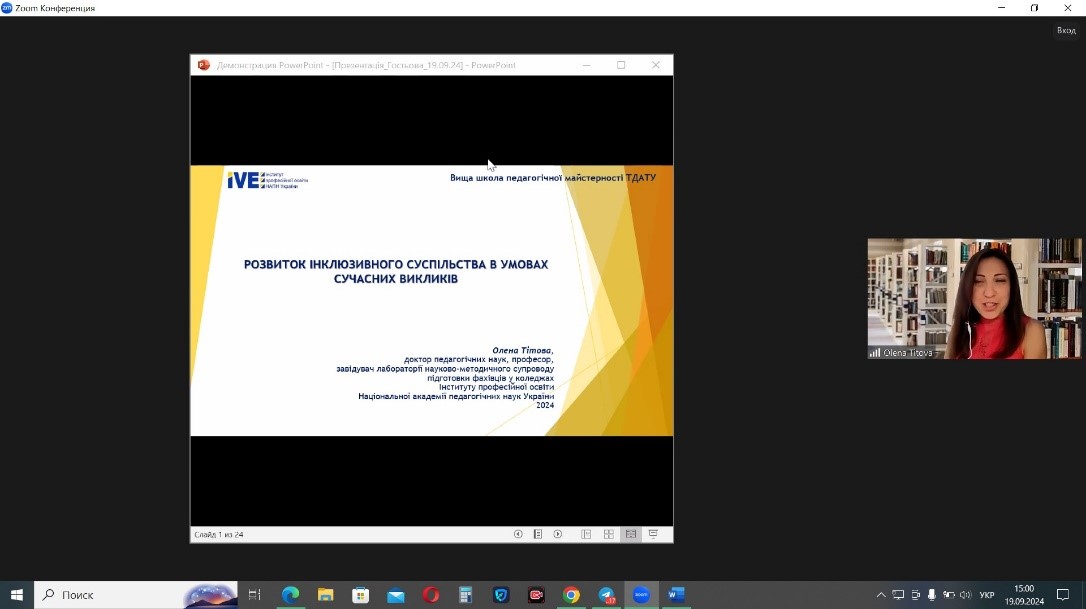The height and width of the screenshot is (609, 1086).
Task: Open Telegram from the taskbar
Action: click(607, 594)
